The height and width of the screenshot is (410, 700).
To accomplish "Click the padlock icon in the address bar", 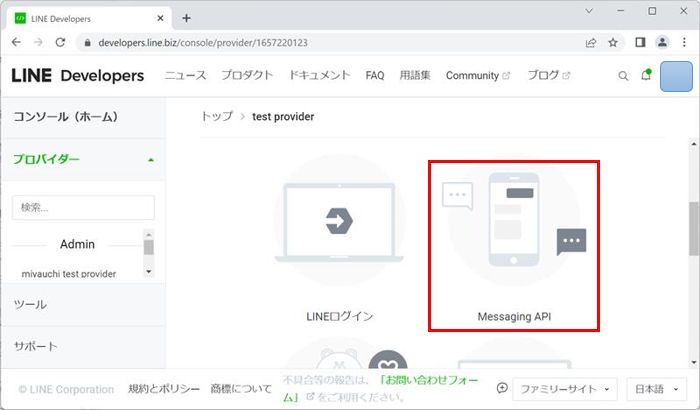I will [88, 43].
